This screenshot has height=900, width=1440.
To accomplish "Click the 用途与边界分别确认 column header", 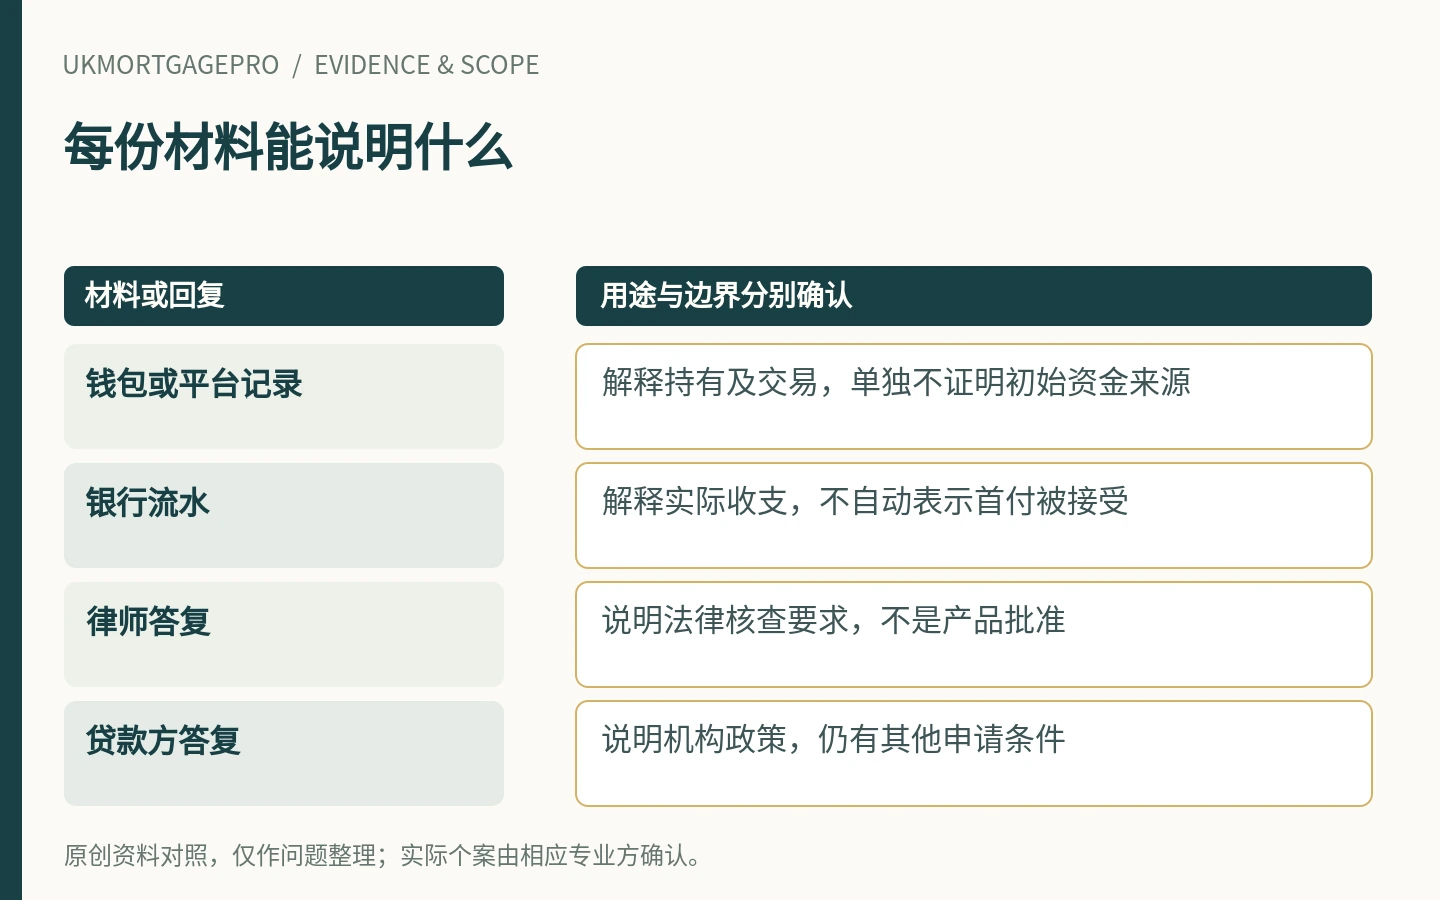I will click(x=974, y=296).
